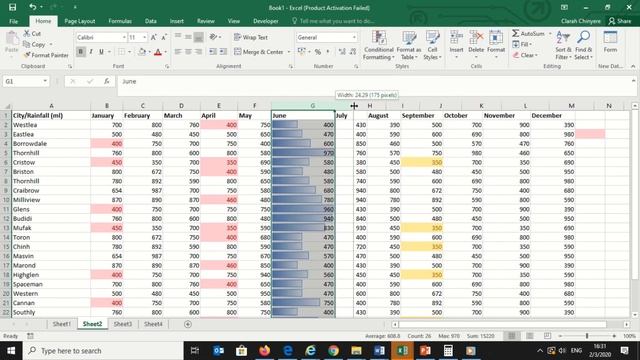Open Find & Select menu
The height and width of the screenshot is (360, 640).
click(x=583, y=45)
